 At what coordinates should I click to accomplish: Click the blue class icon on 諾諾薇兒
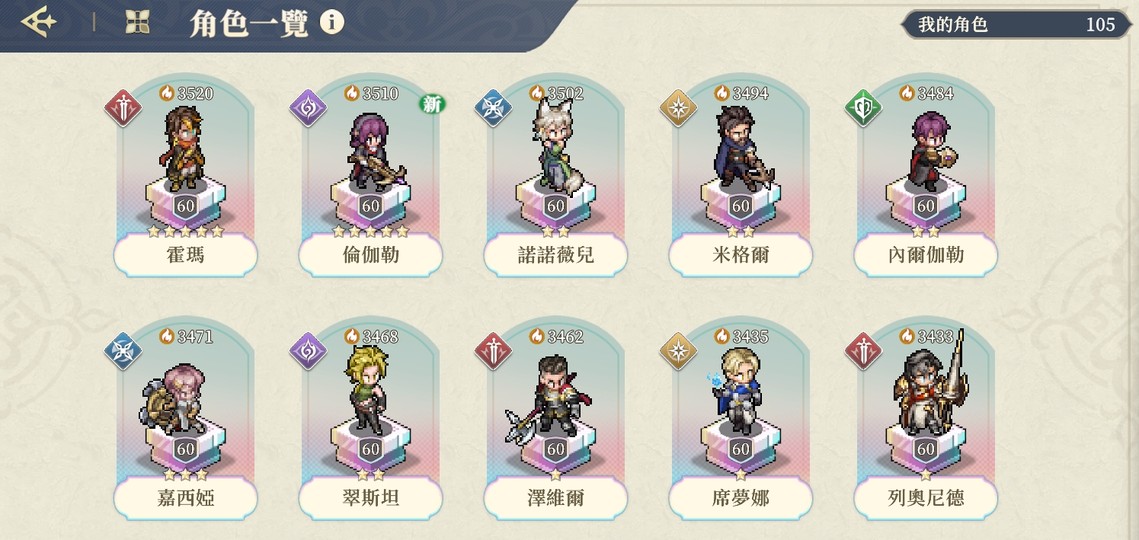pyautogui.click(x=493, y=108)
